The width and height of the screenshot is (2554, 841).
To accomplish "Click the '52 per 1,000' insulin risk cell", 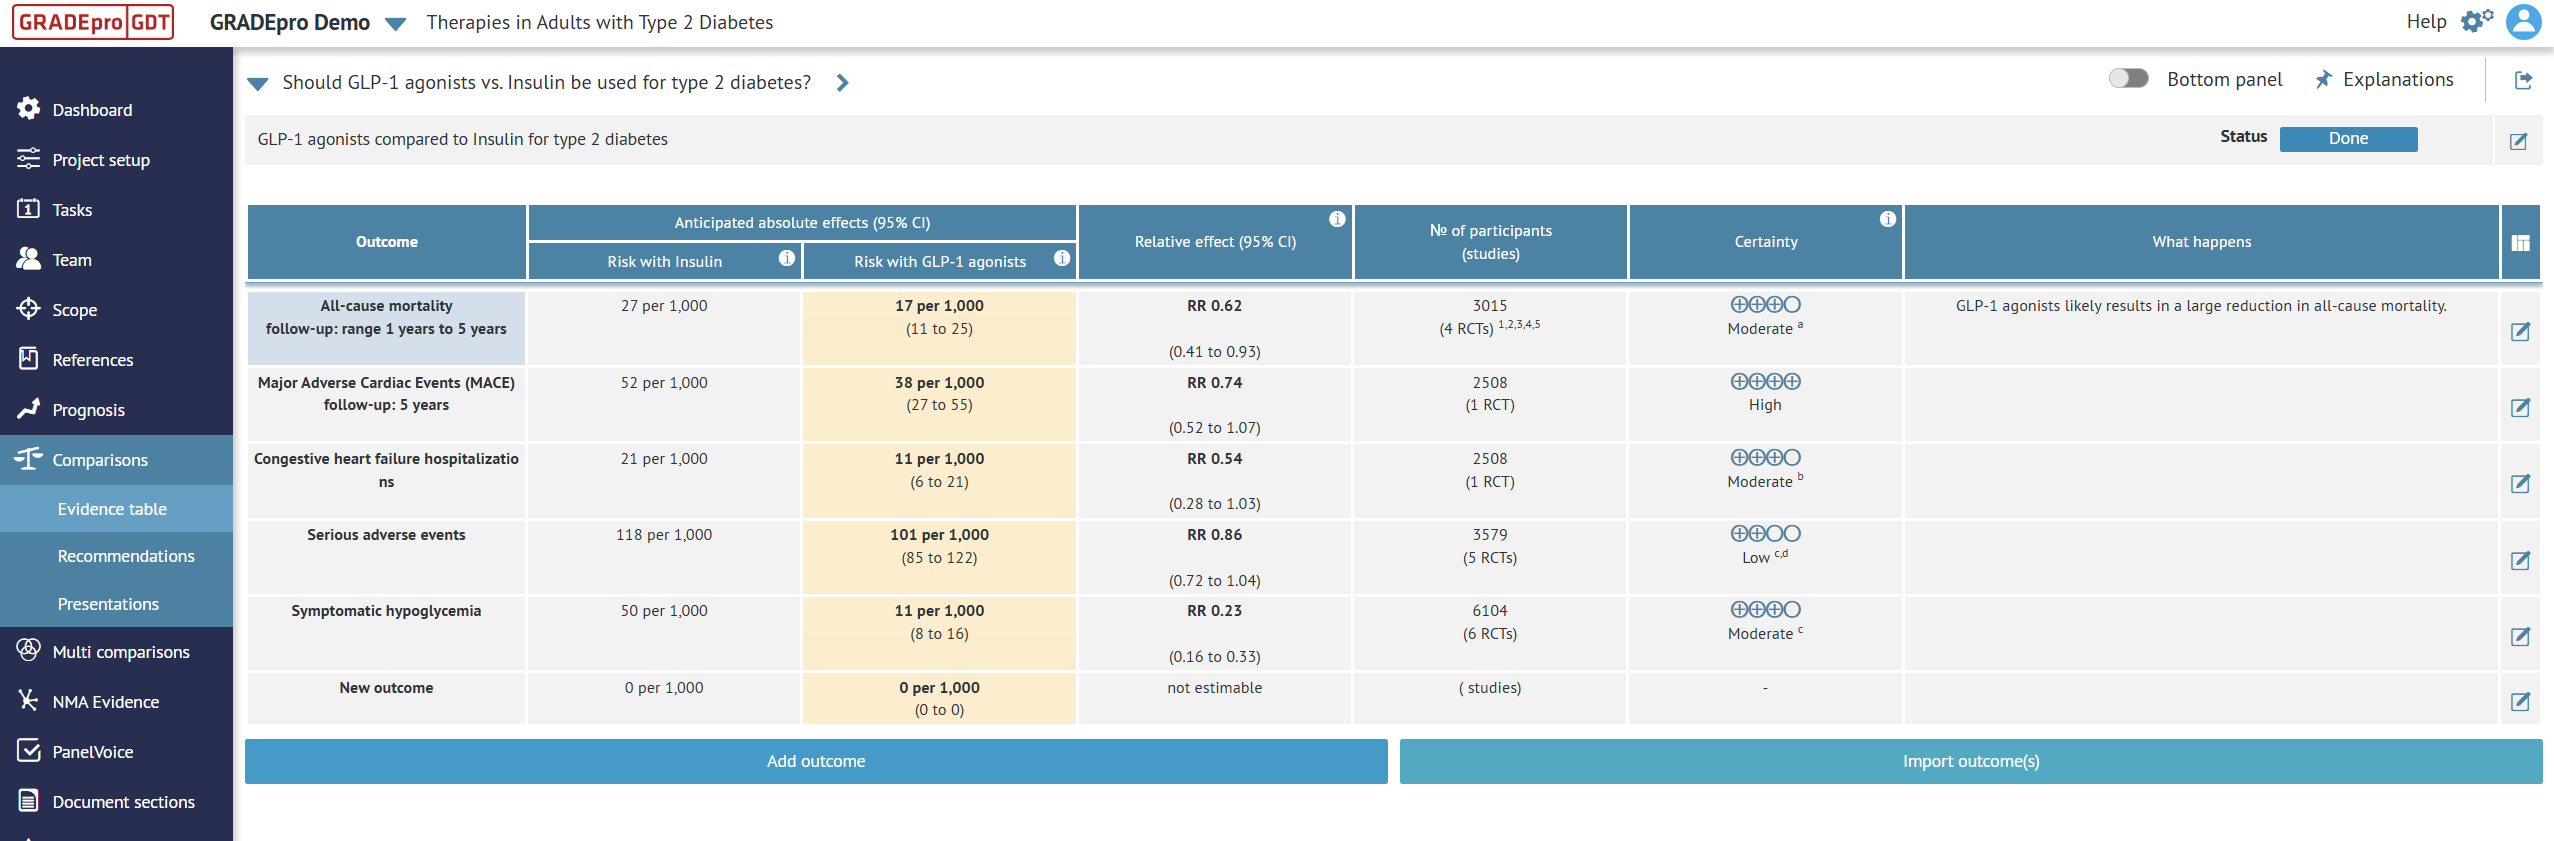I will pos(664,404).
